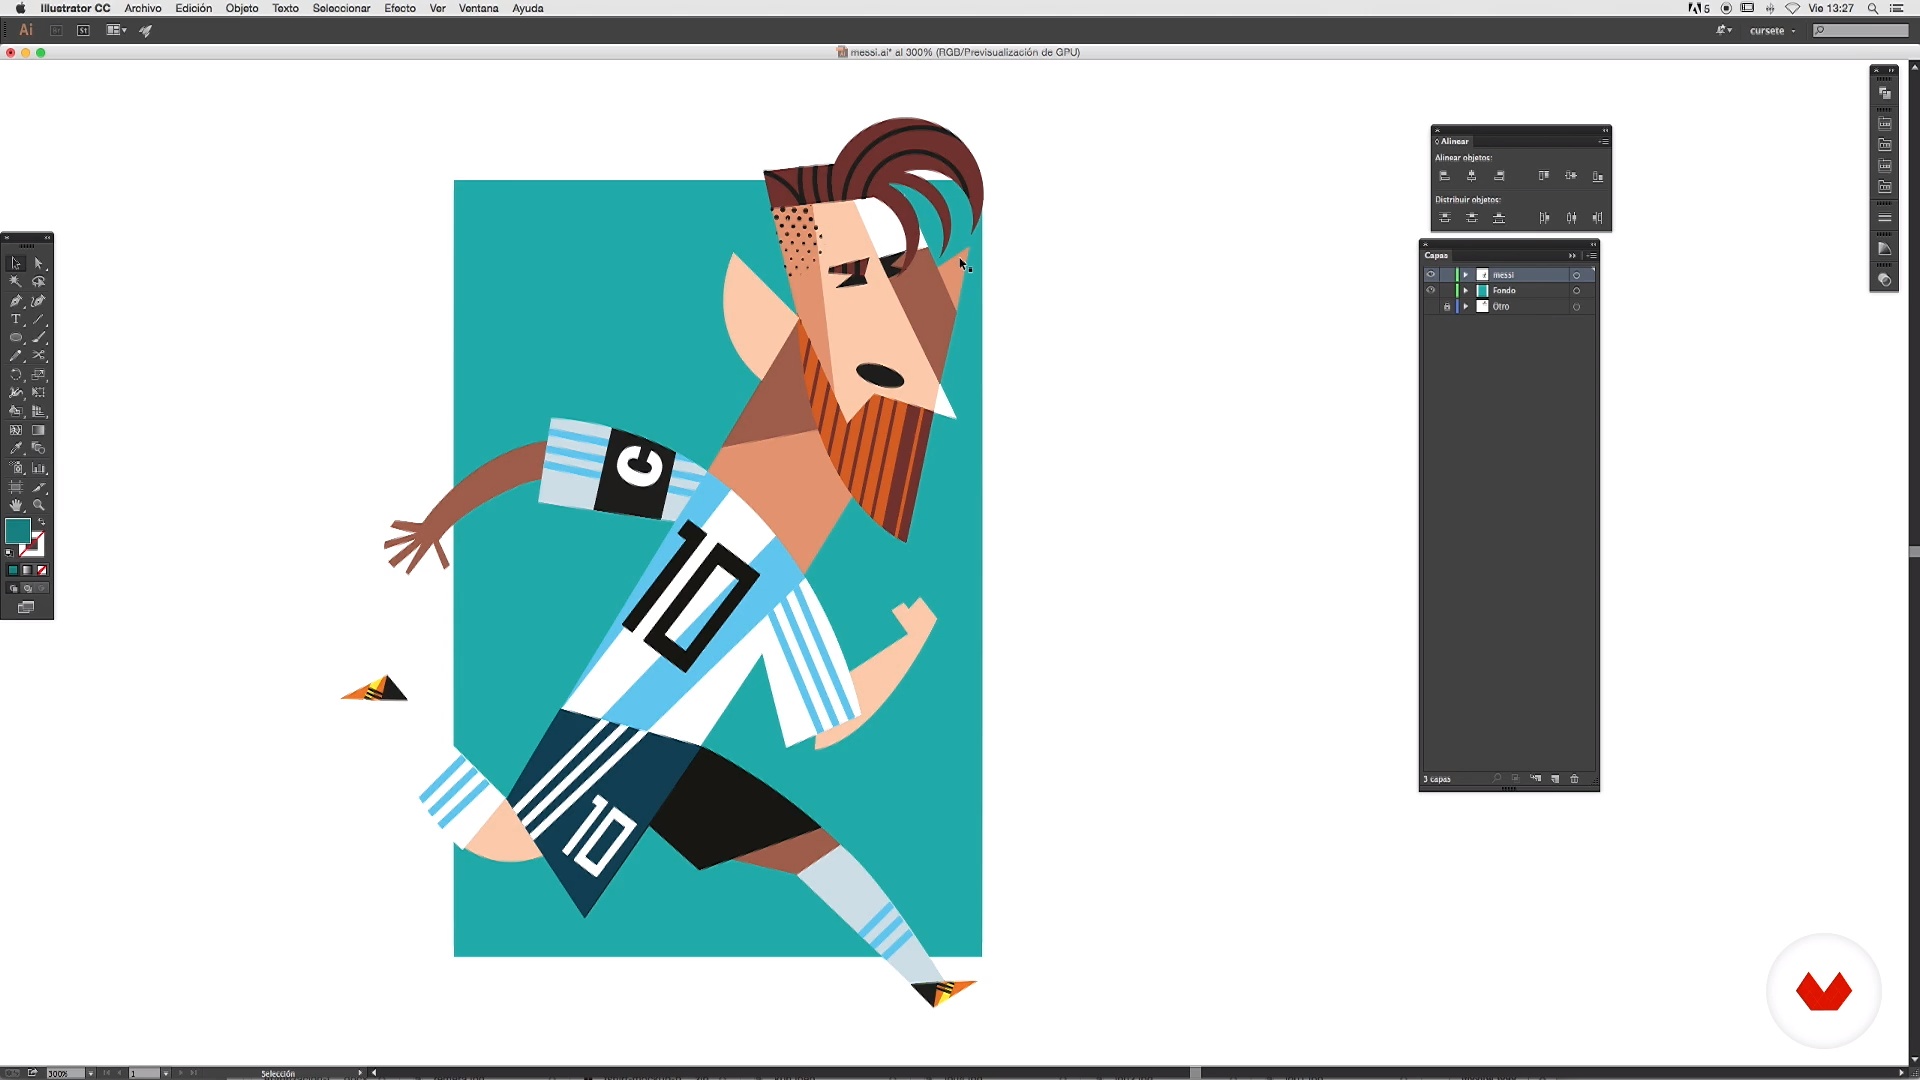Select the Scissors tool
The image size is (1920, 1080).
[39, 356]
